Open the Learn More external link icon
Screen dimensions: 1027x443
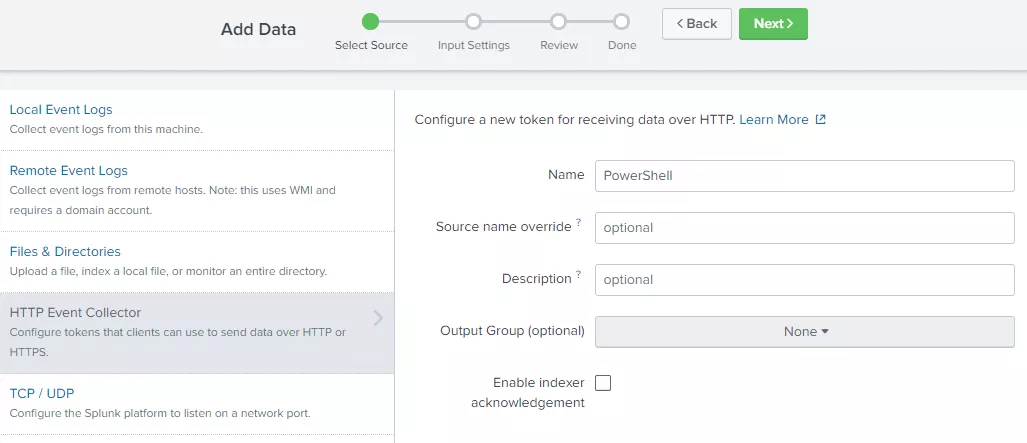(x=821, y=120)
